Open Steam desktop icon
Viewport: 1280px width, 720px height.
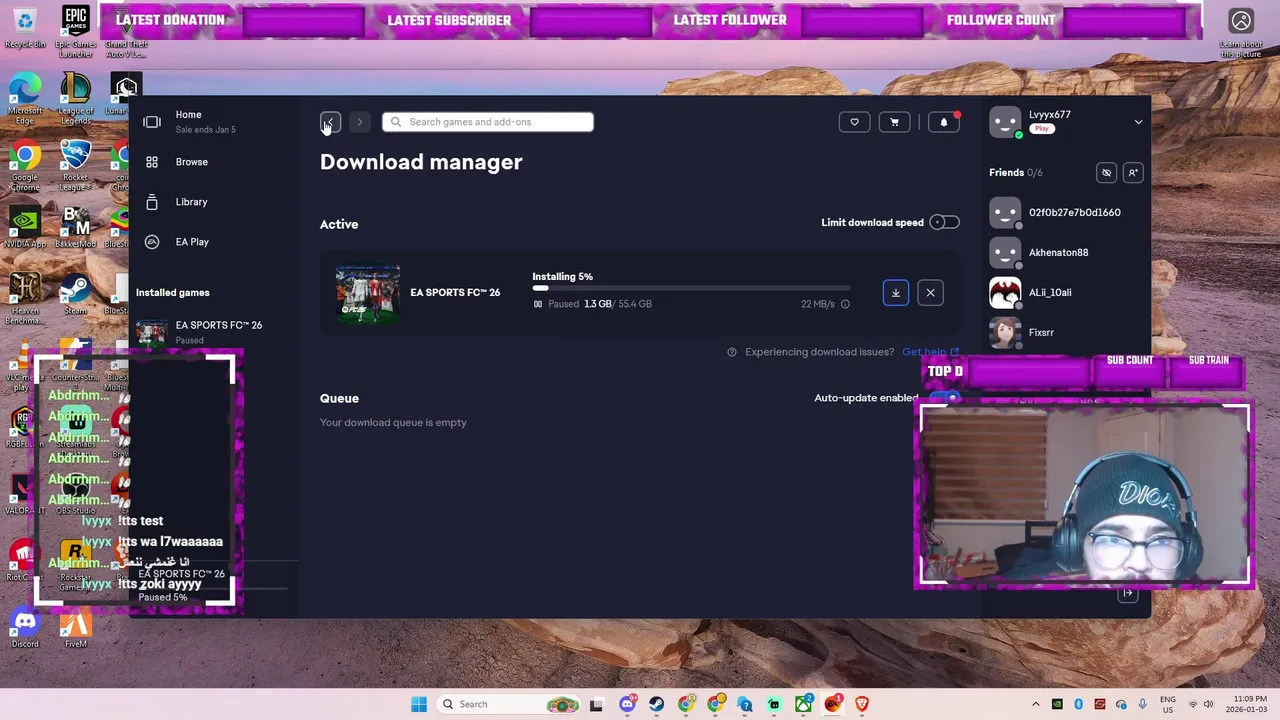[x=76, y=293]
